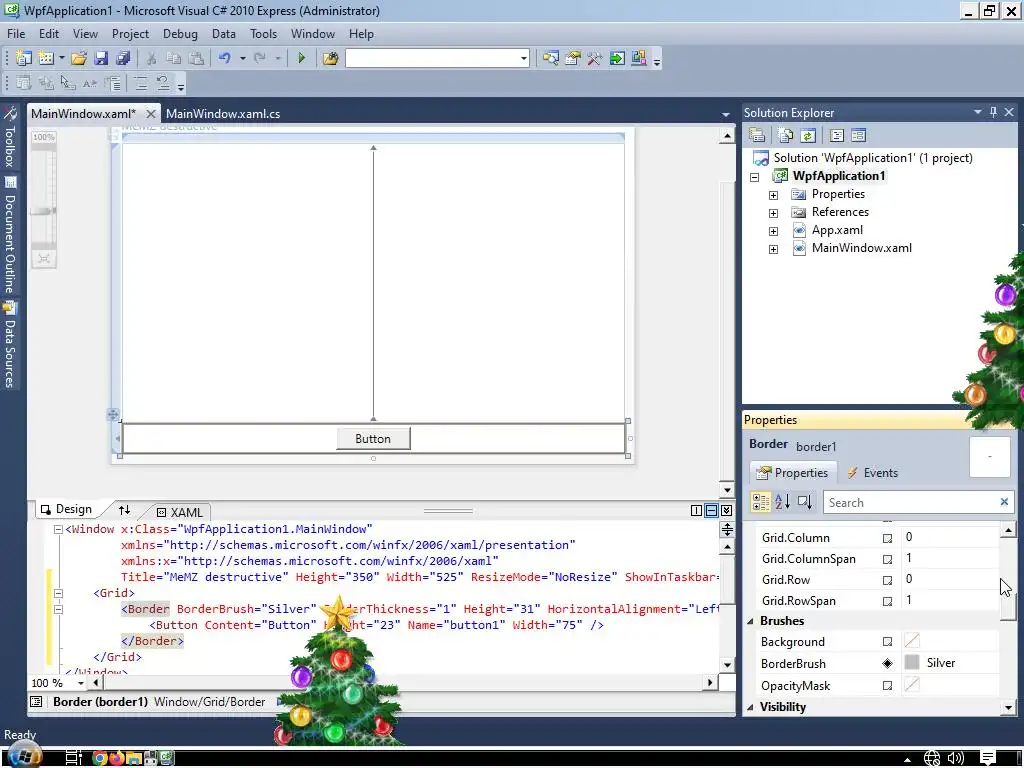Start debugging with the green play icon
This screenshot has height=768, width=1024.
tap(301, 58)
